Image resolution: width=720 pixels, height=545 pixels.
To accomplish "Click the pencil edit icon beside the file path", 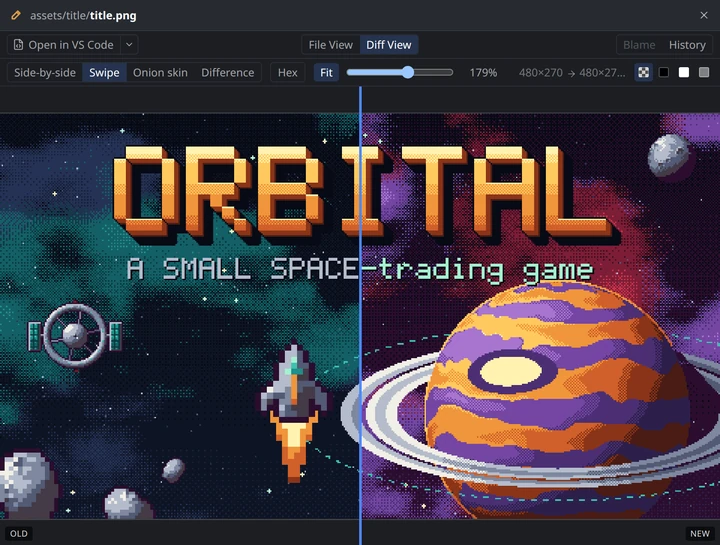I will (x=16, y=15).
